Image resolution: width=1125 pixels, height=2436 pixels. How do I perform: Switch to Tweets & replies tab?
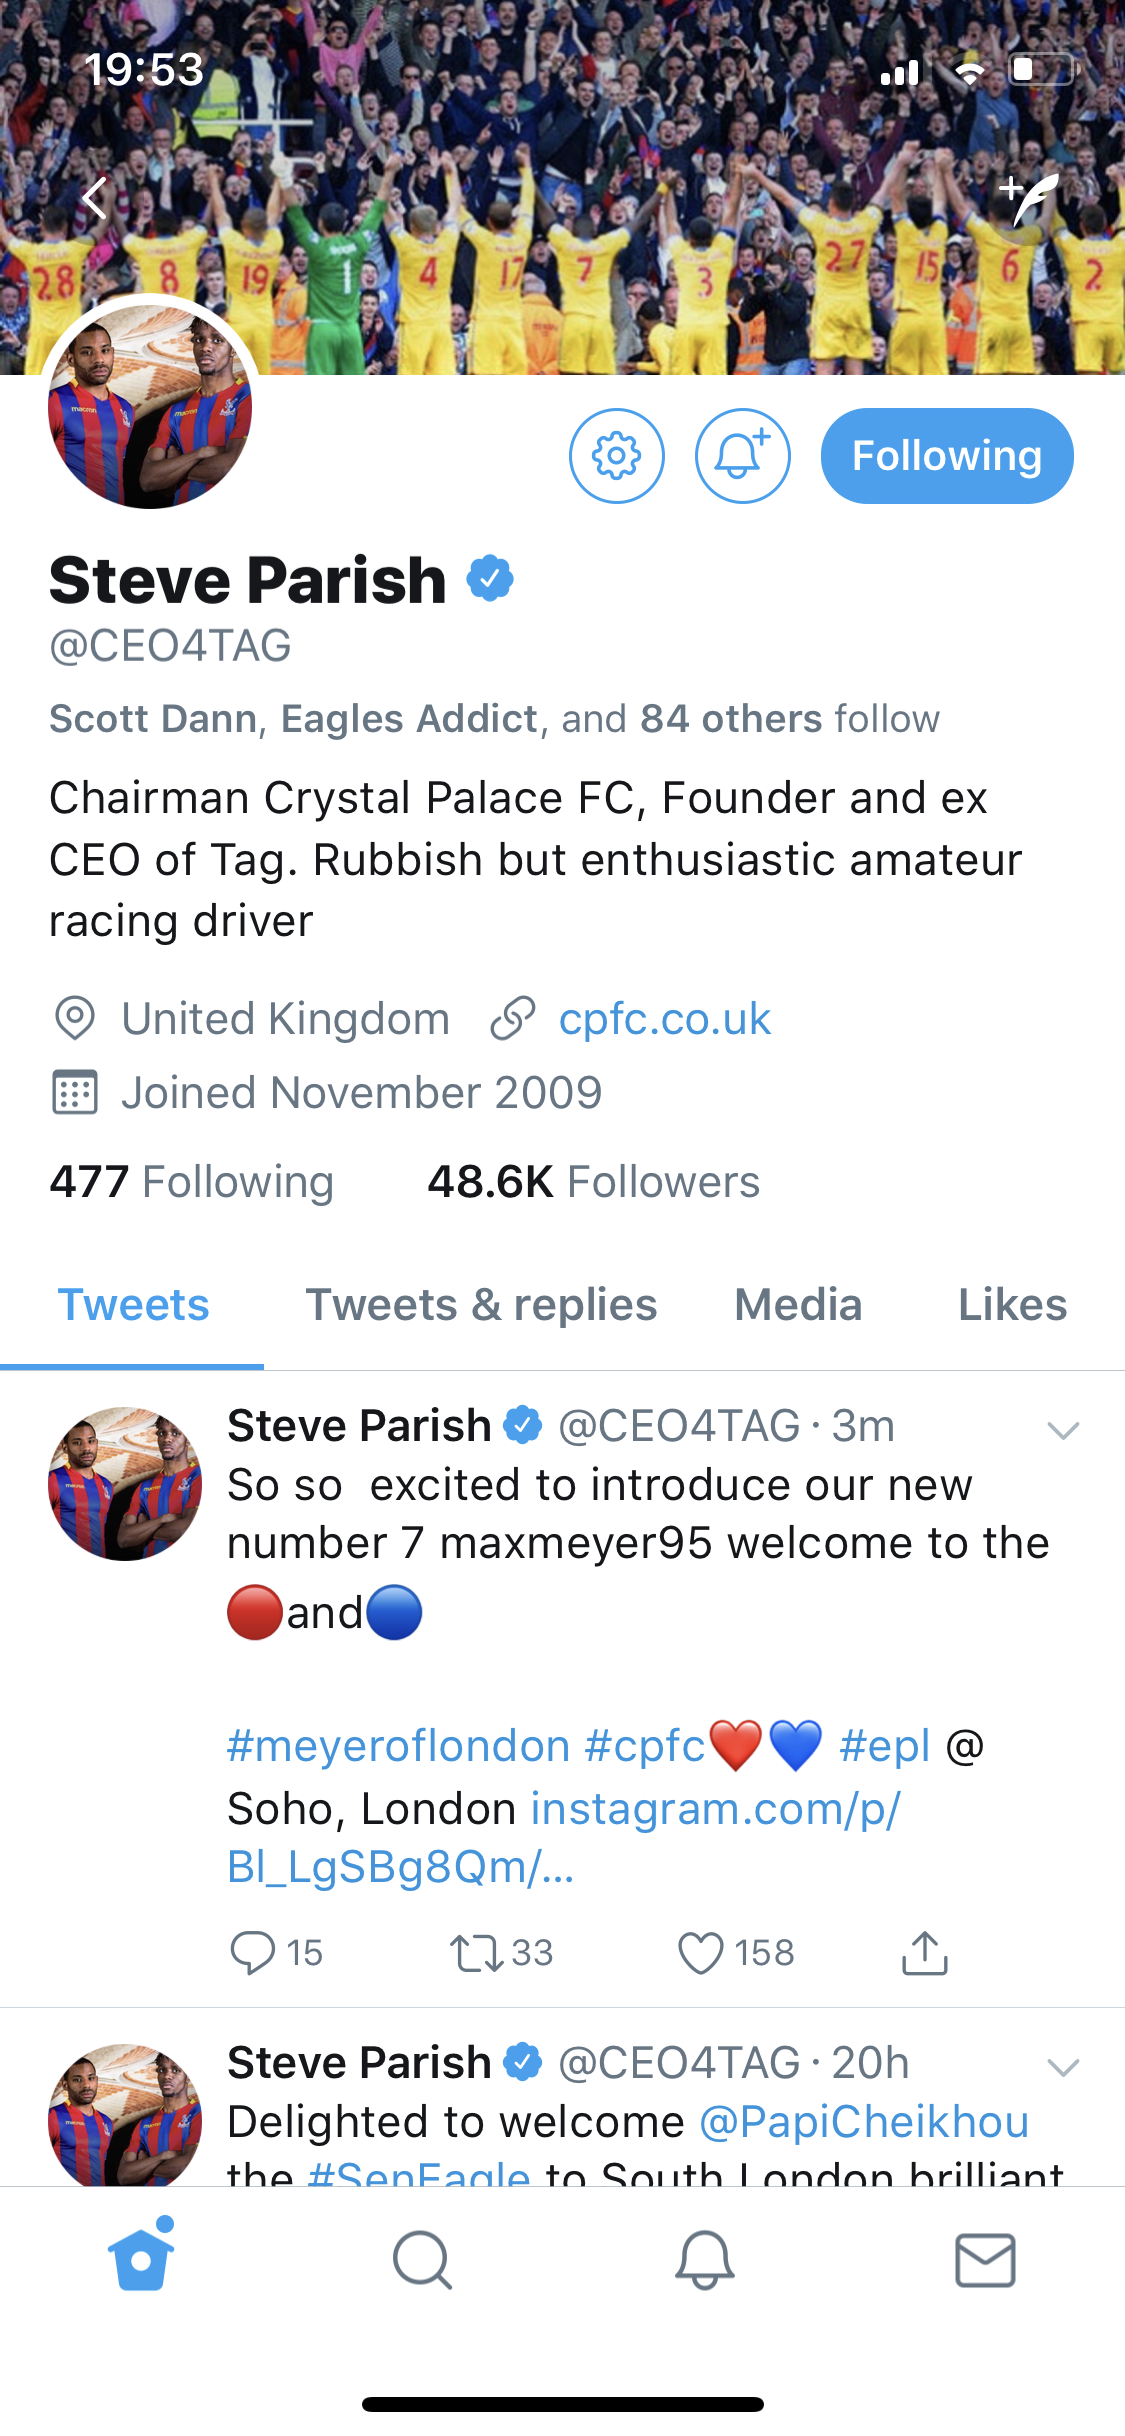[481, 1305]
